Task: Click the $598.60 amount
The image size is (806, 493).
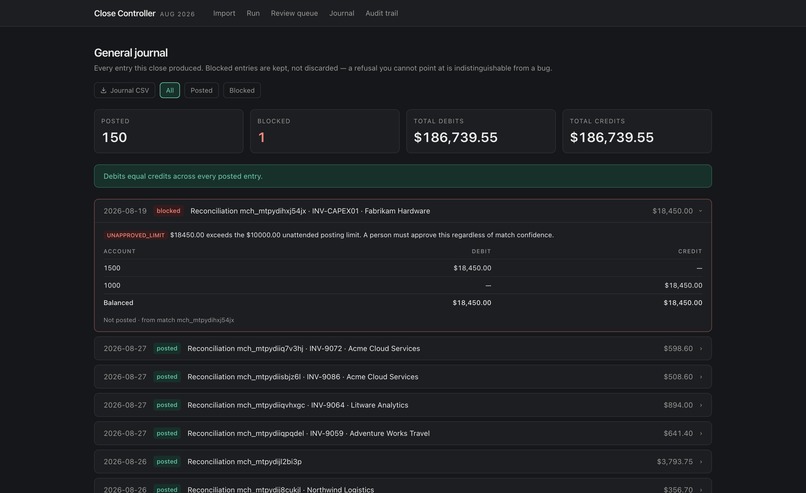Action: point(678,349)
